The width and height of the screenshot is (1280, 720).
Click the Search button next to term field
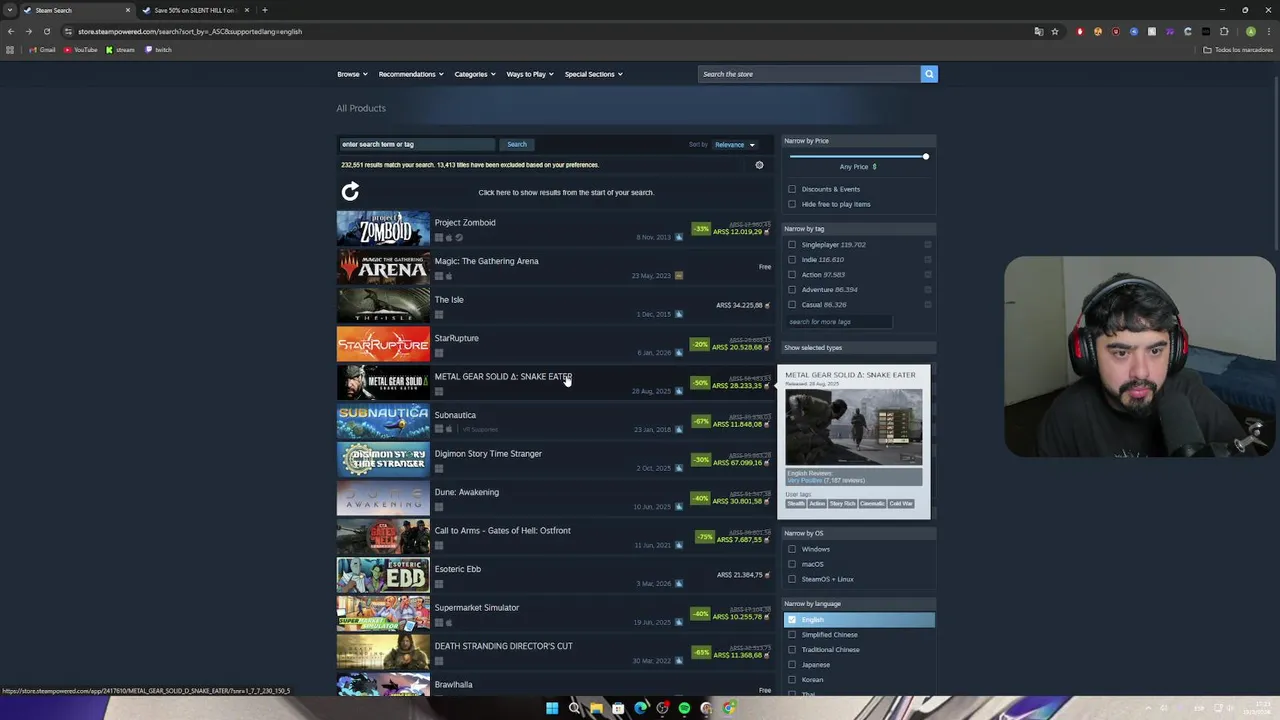[x=516, y=145]
